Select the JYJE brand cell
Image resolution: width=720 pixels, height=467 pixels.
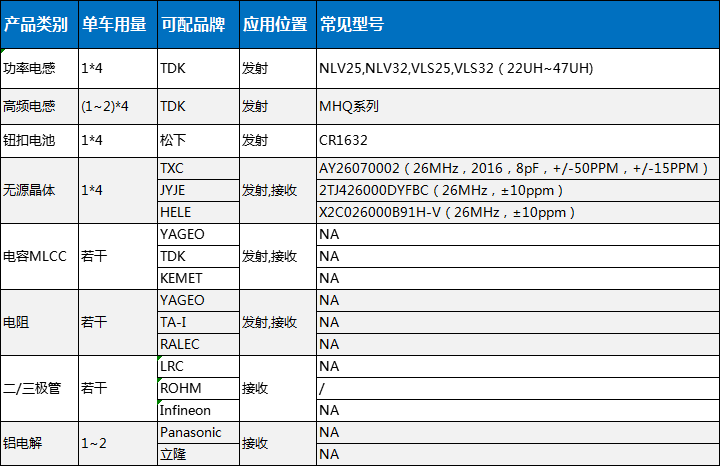point(198,191)
